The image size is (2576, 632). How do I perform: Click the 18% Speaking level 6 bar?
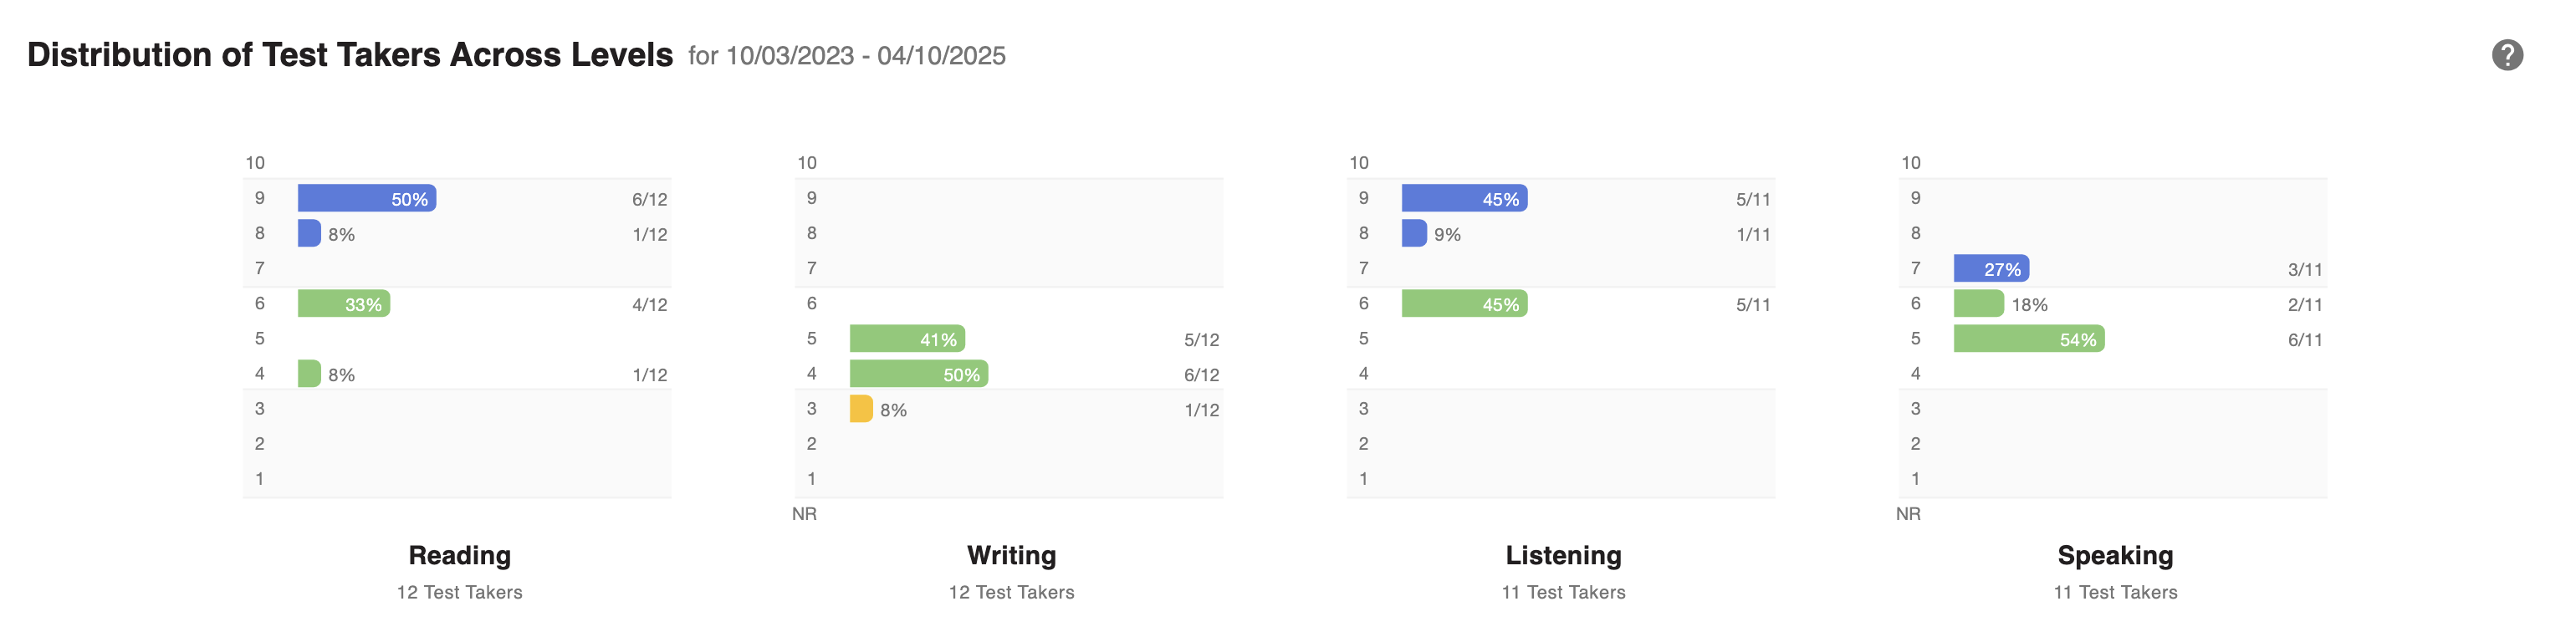pyautogui.click(x=1979, y=303)
